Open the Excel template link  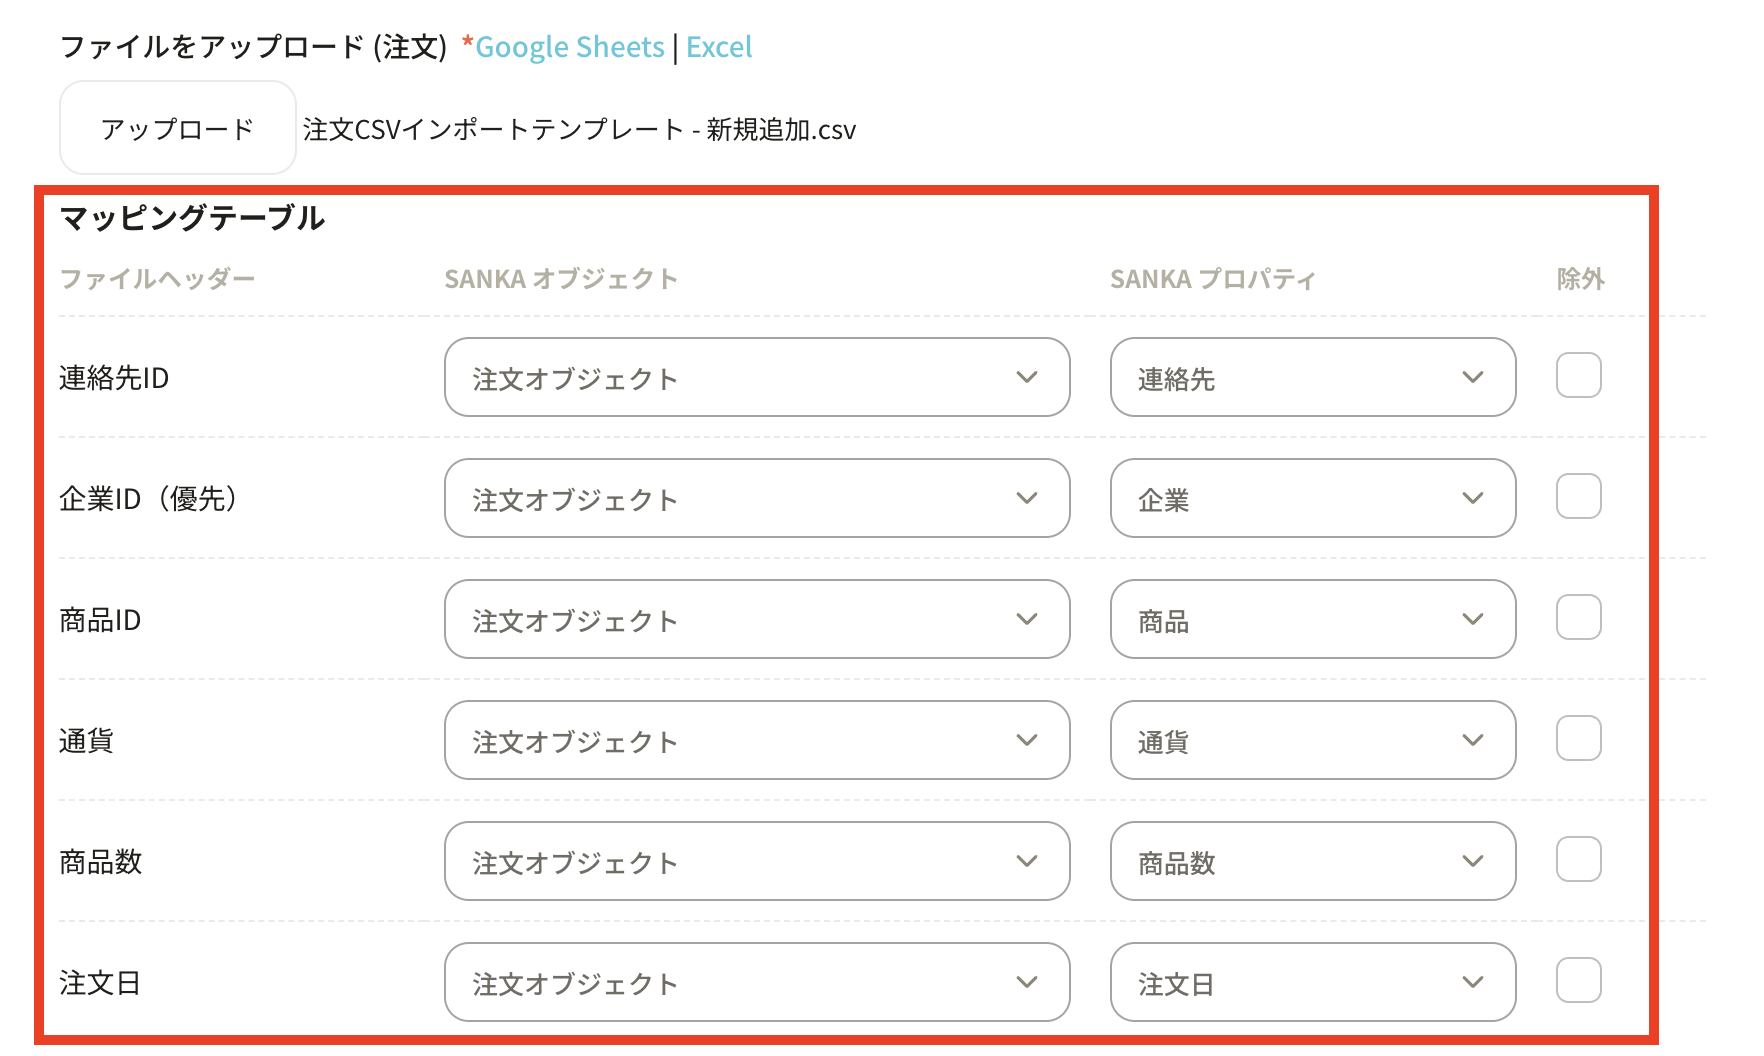(x=719, y=47)
